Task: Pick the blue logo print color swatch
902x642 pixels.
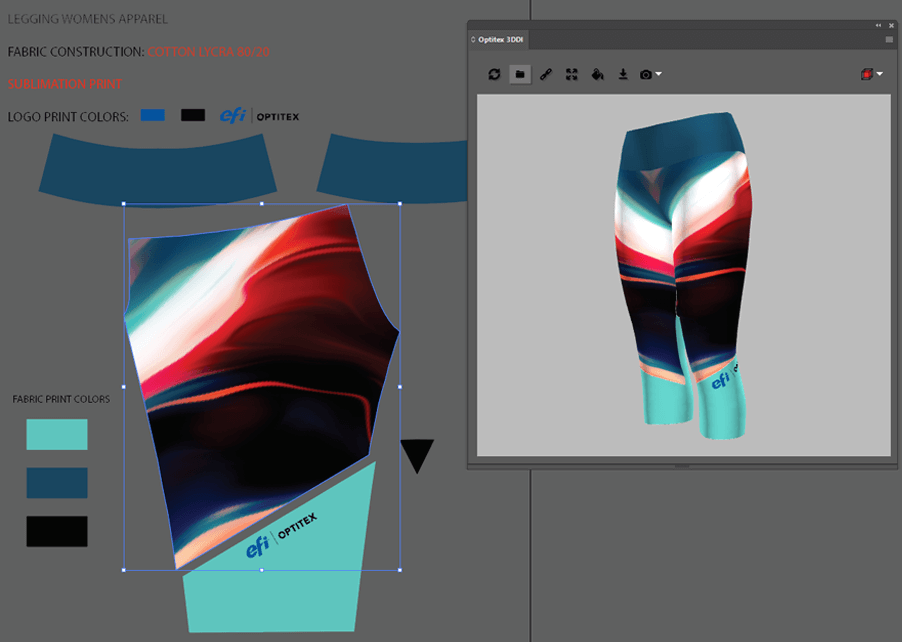Action: pyautogui.click(x=152, y=116)
